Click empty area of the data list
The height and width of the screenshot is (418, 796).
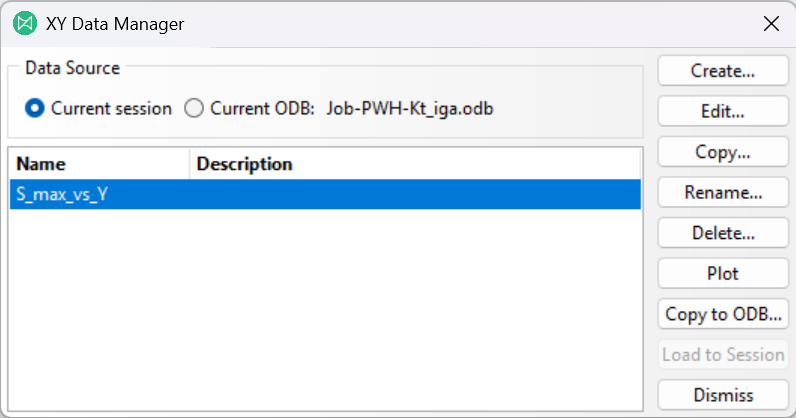[x=325, y=309]
